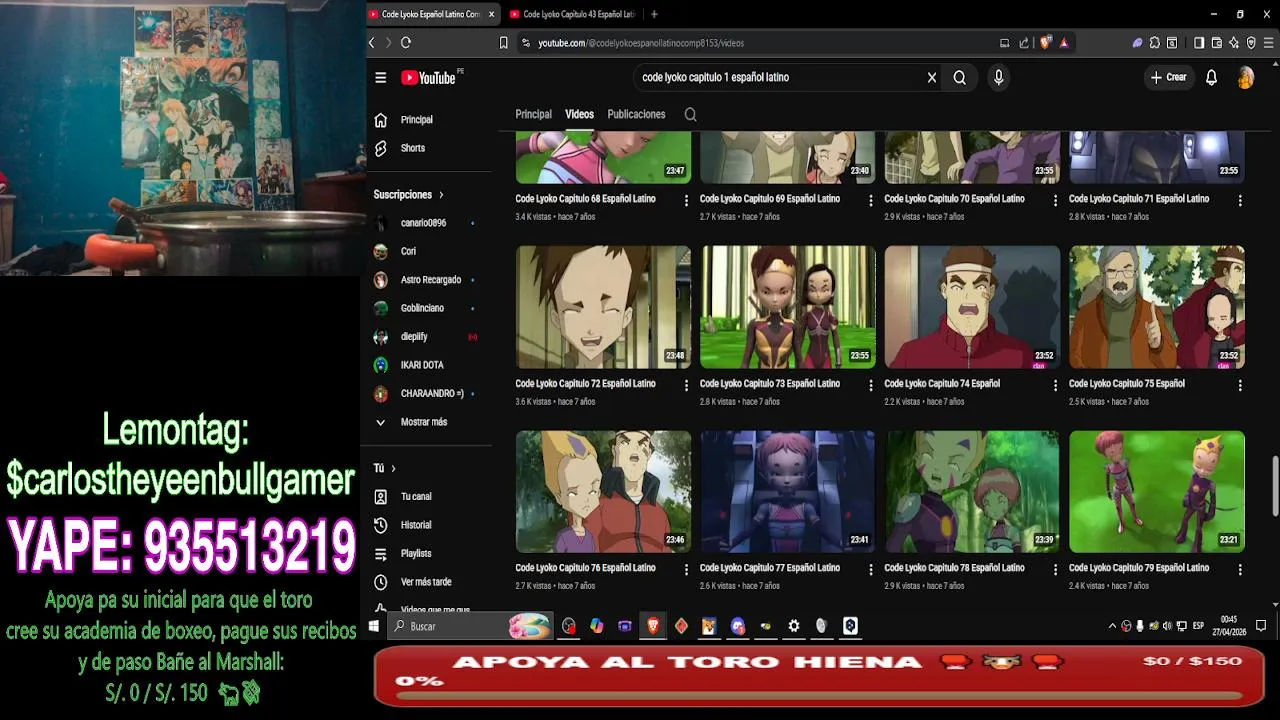Open the Brave main menu icon
The image size is (1280, 720).
pyautogui.click(x=1269, y=43)
